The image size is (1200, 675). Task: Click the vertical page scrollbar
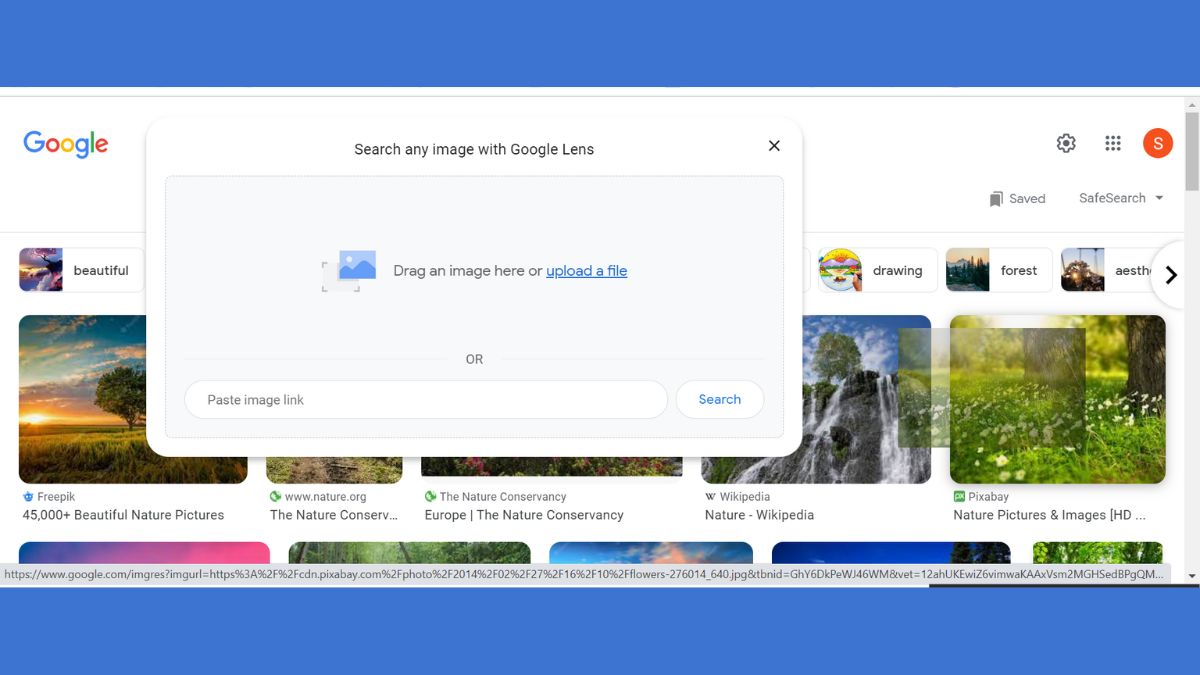point(1191,160)
